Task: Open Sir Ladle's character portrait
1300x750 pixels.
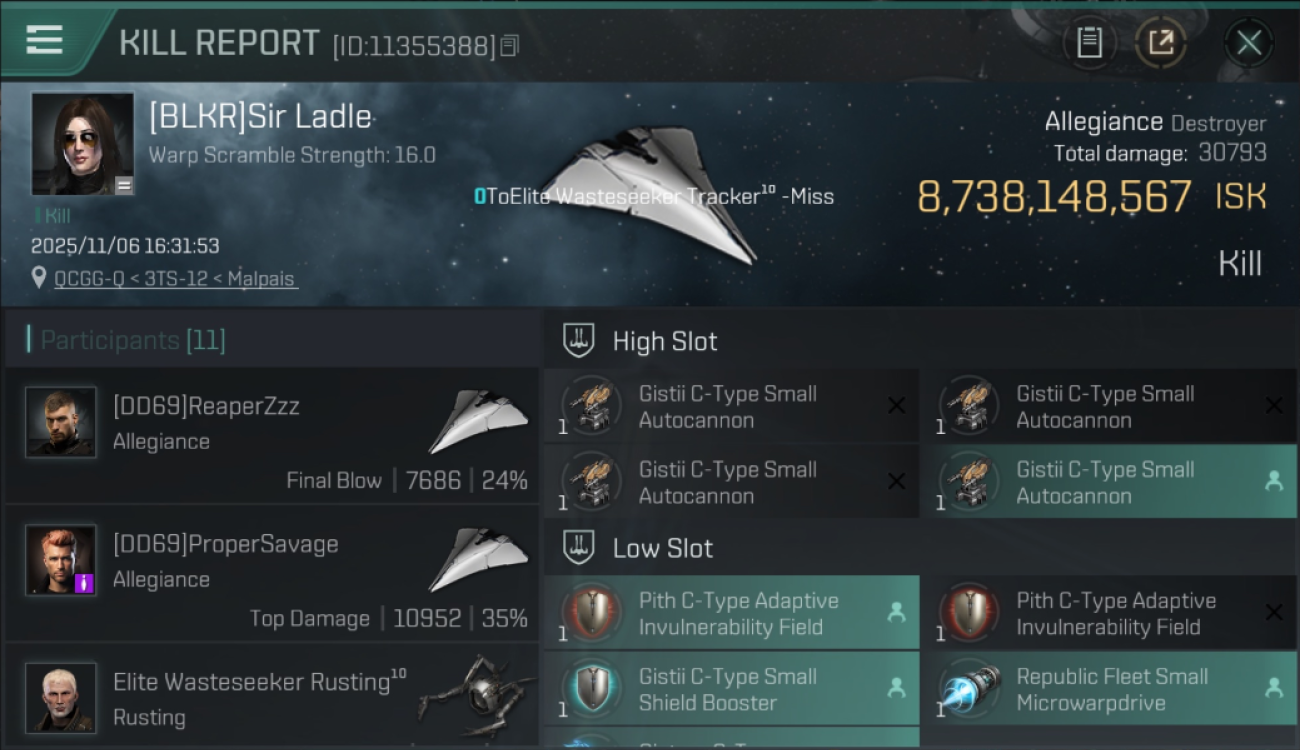Action: click(82, 144)
